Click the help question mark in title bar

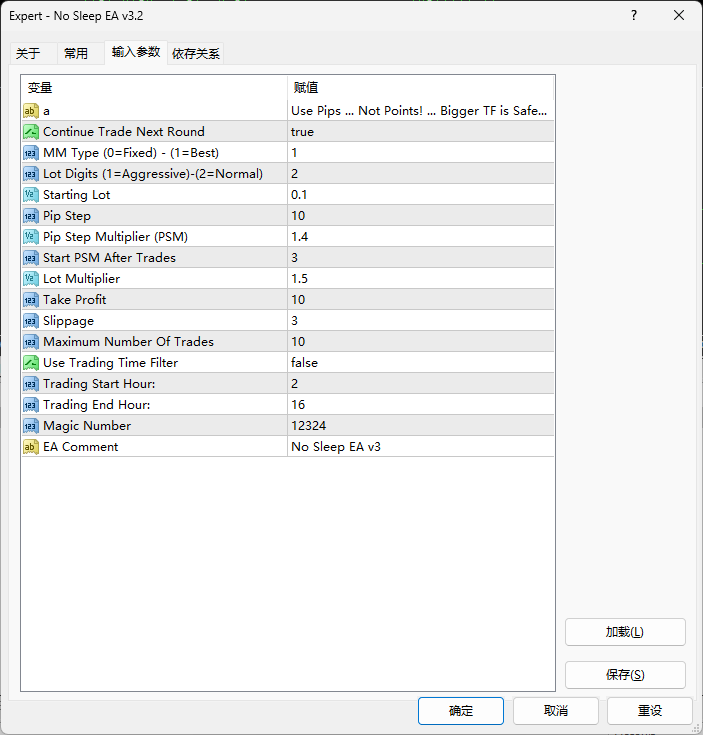point(635,16)
